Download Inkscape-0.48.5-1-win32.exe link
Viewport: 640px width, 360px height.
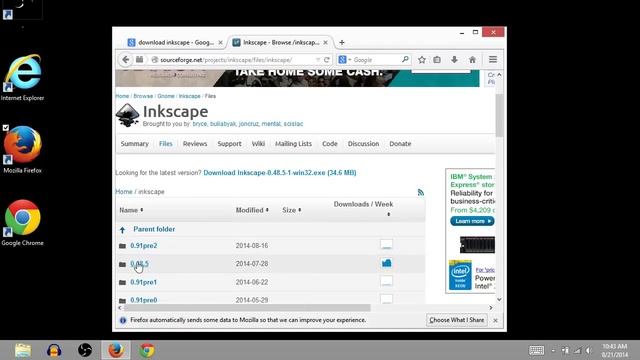pos(280,173)
